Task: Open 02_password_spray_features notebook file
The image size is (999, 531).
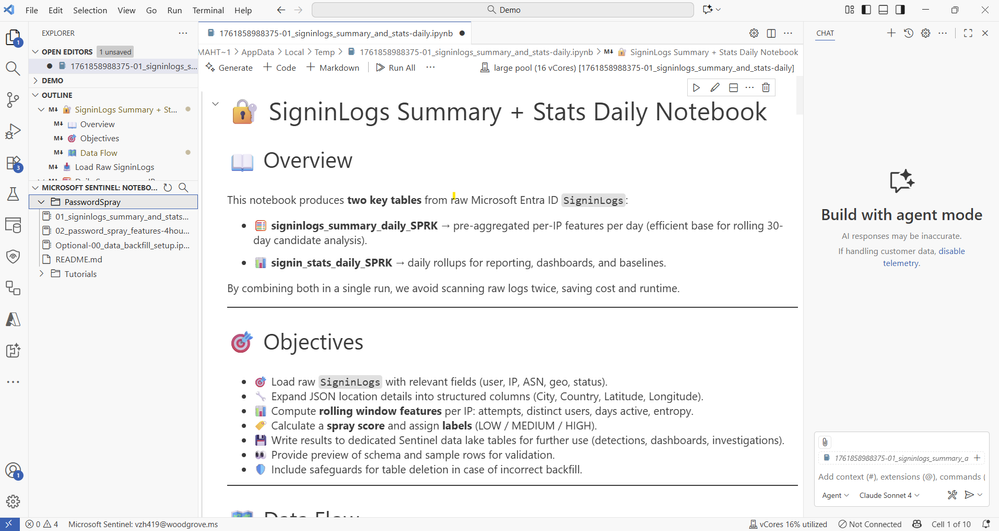Action: (115, 231)
